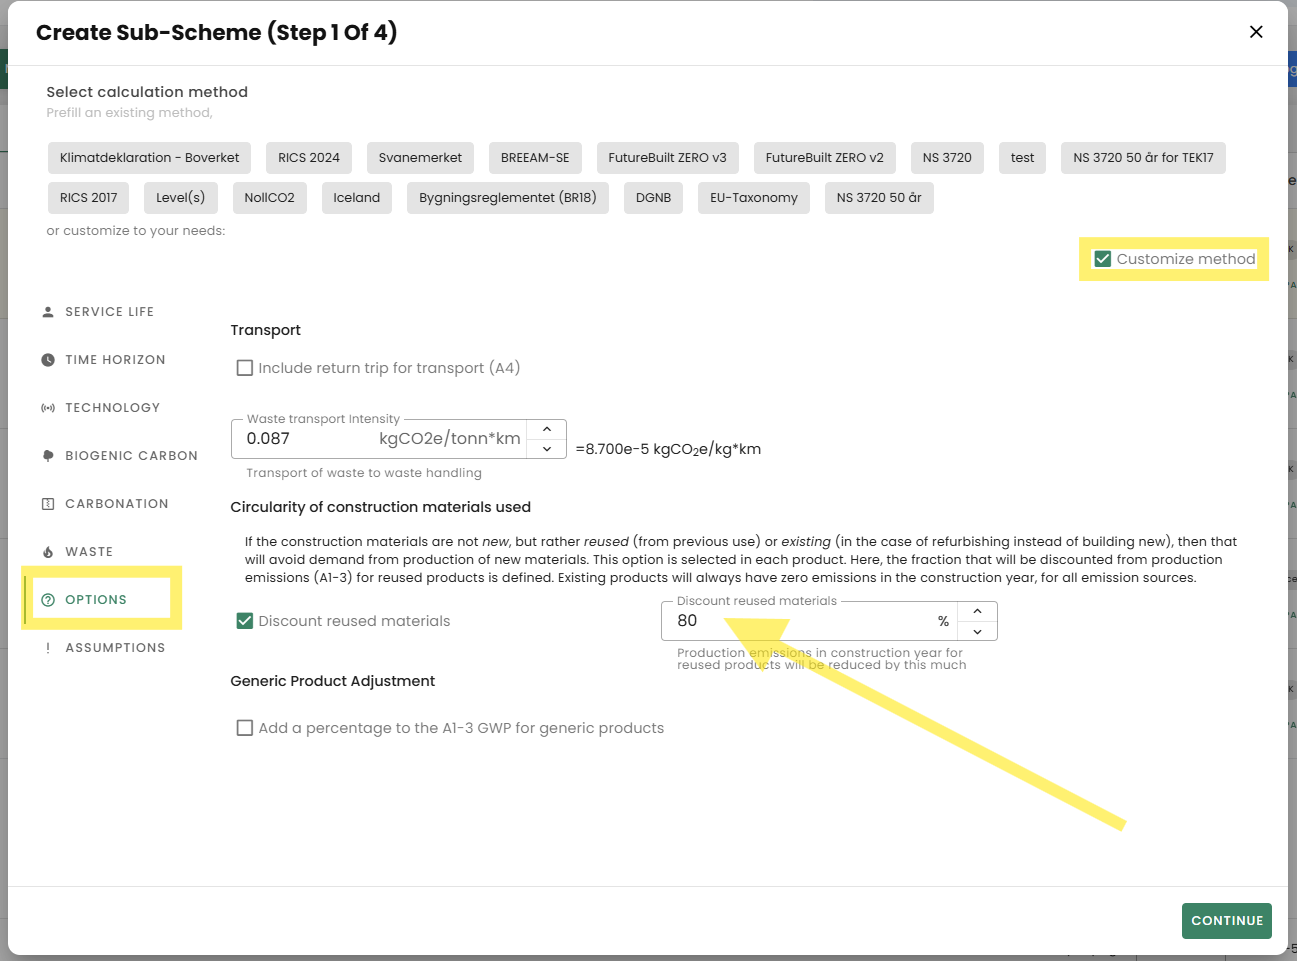This screenshot has height=961, width=1297.
Task: Decrease waste transport intensity with down arrow
Action: (x=547, y=449)
